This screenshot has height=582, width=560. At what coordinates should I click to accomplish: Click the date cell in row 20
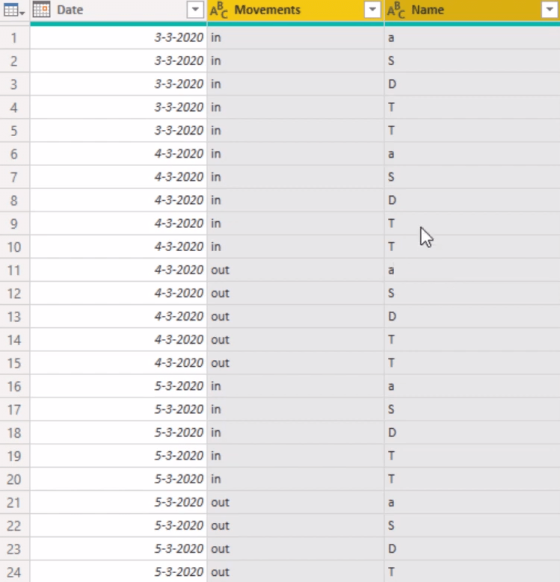(118, 479)
